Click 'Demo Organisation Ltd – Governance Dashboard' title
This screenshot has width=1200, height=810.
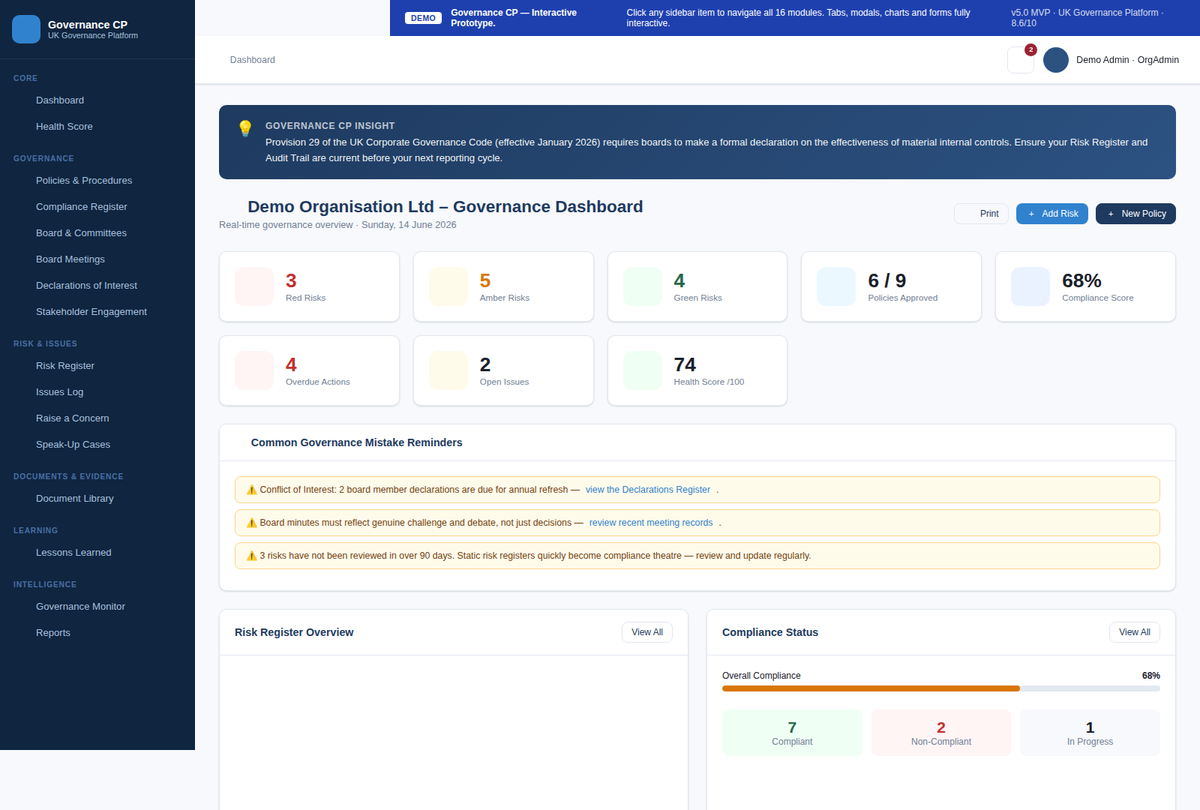click(x=445, y=207)
